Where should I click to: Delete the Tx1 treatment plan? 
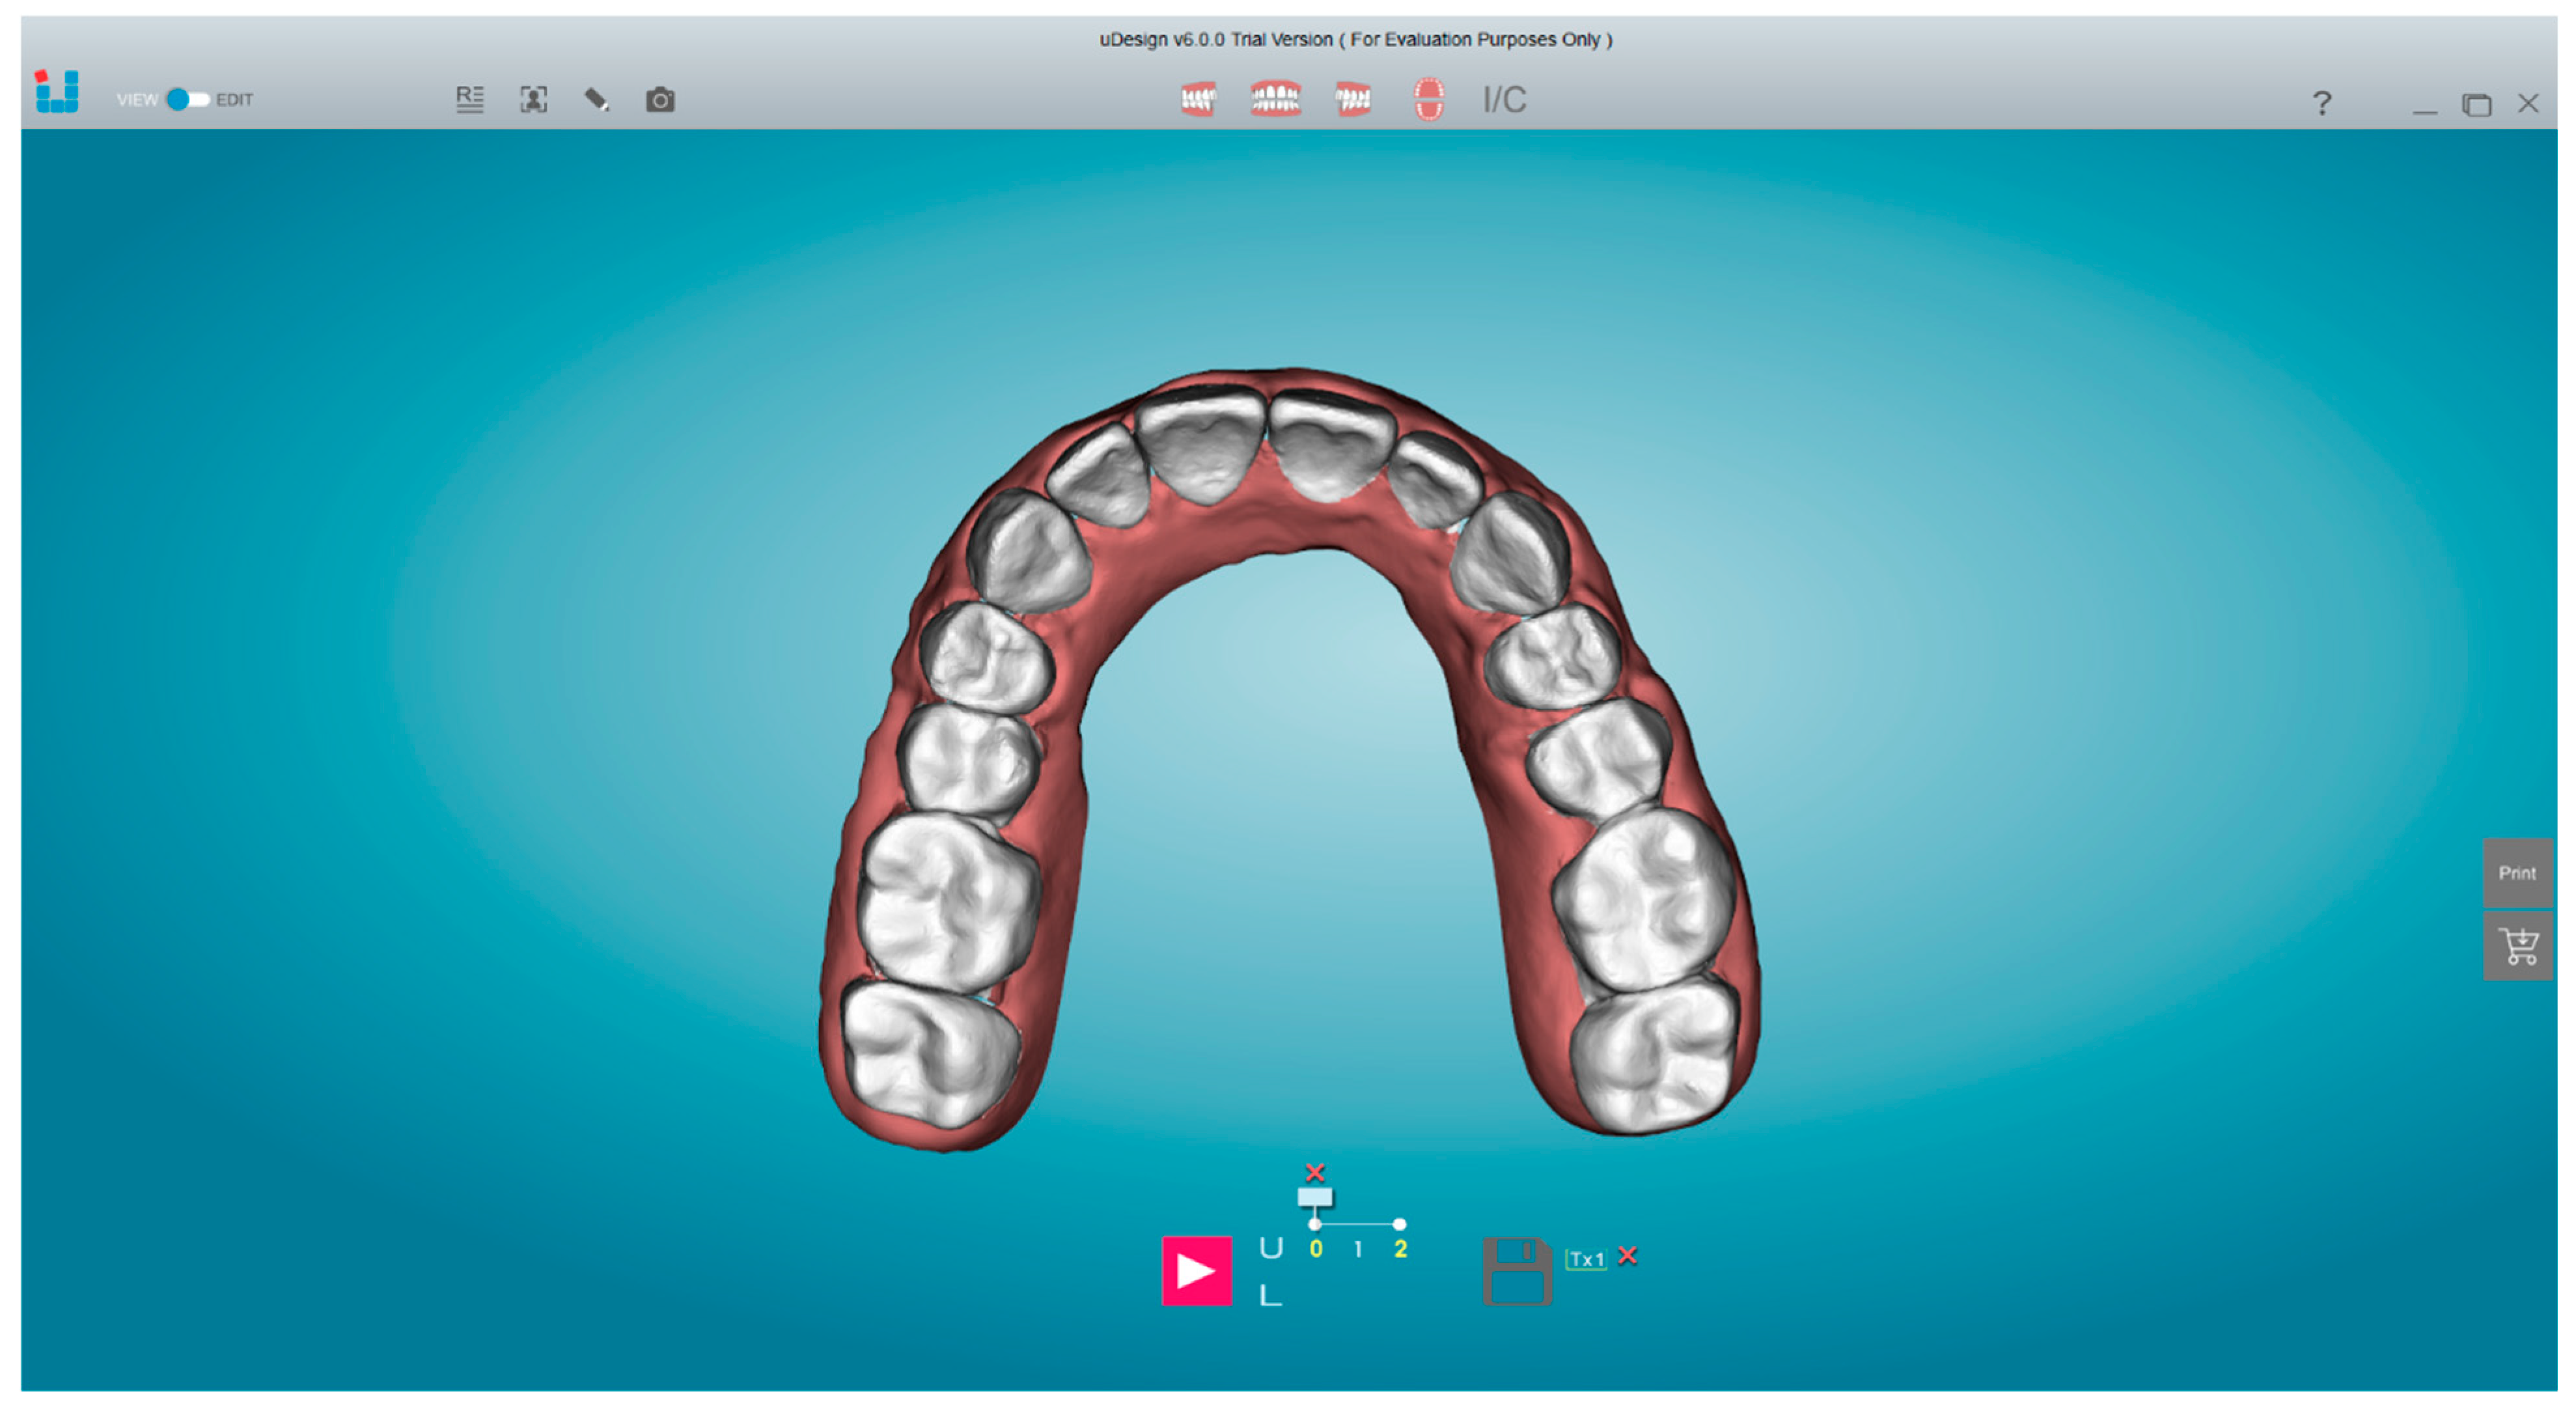tap(1628, 1255)
